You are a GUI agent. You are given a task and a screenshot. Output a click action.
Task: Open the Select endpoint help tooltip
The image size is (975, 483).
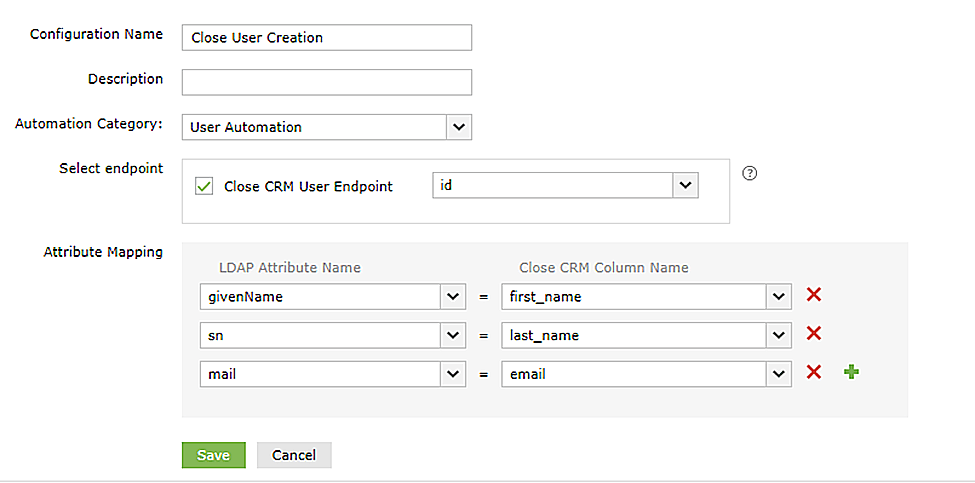pyautogui.click(x=750, y=172)
